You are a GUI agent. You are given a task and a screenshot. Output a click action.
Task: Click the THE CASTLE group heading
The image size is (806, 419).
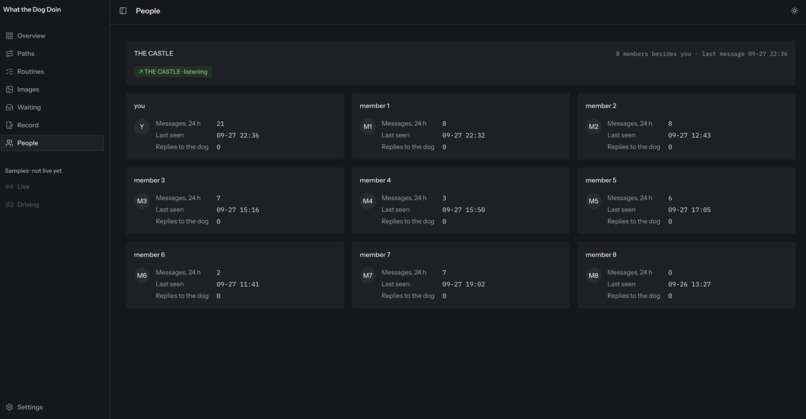pyautogui.click(x=154, y=53)
